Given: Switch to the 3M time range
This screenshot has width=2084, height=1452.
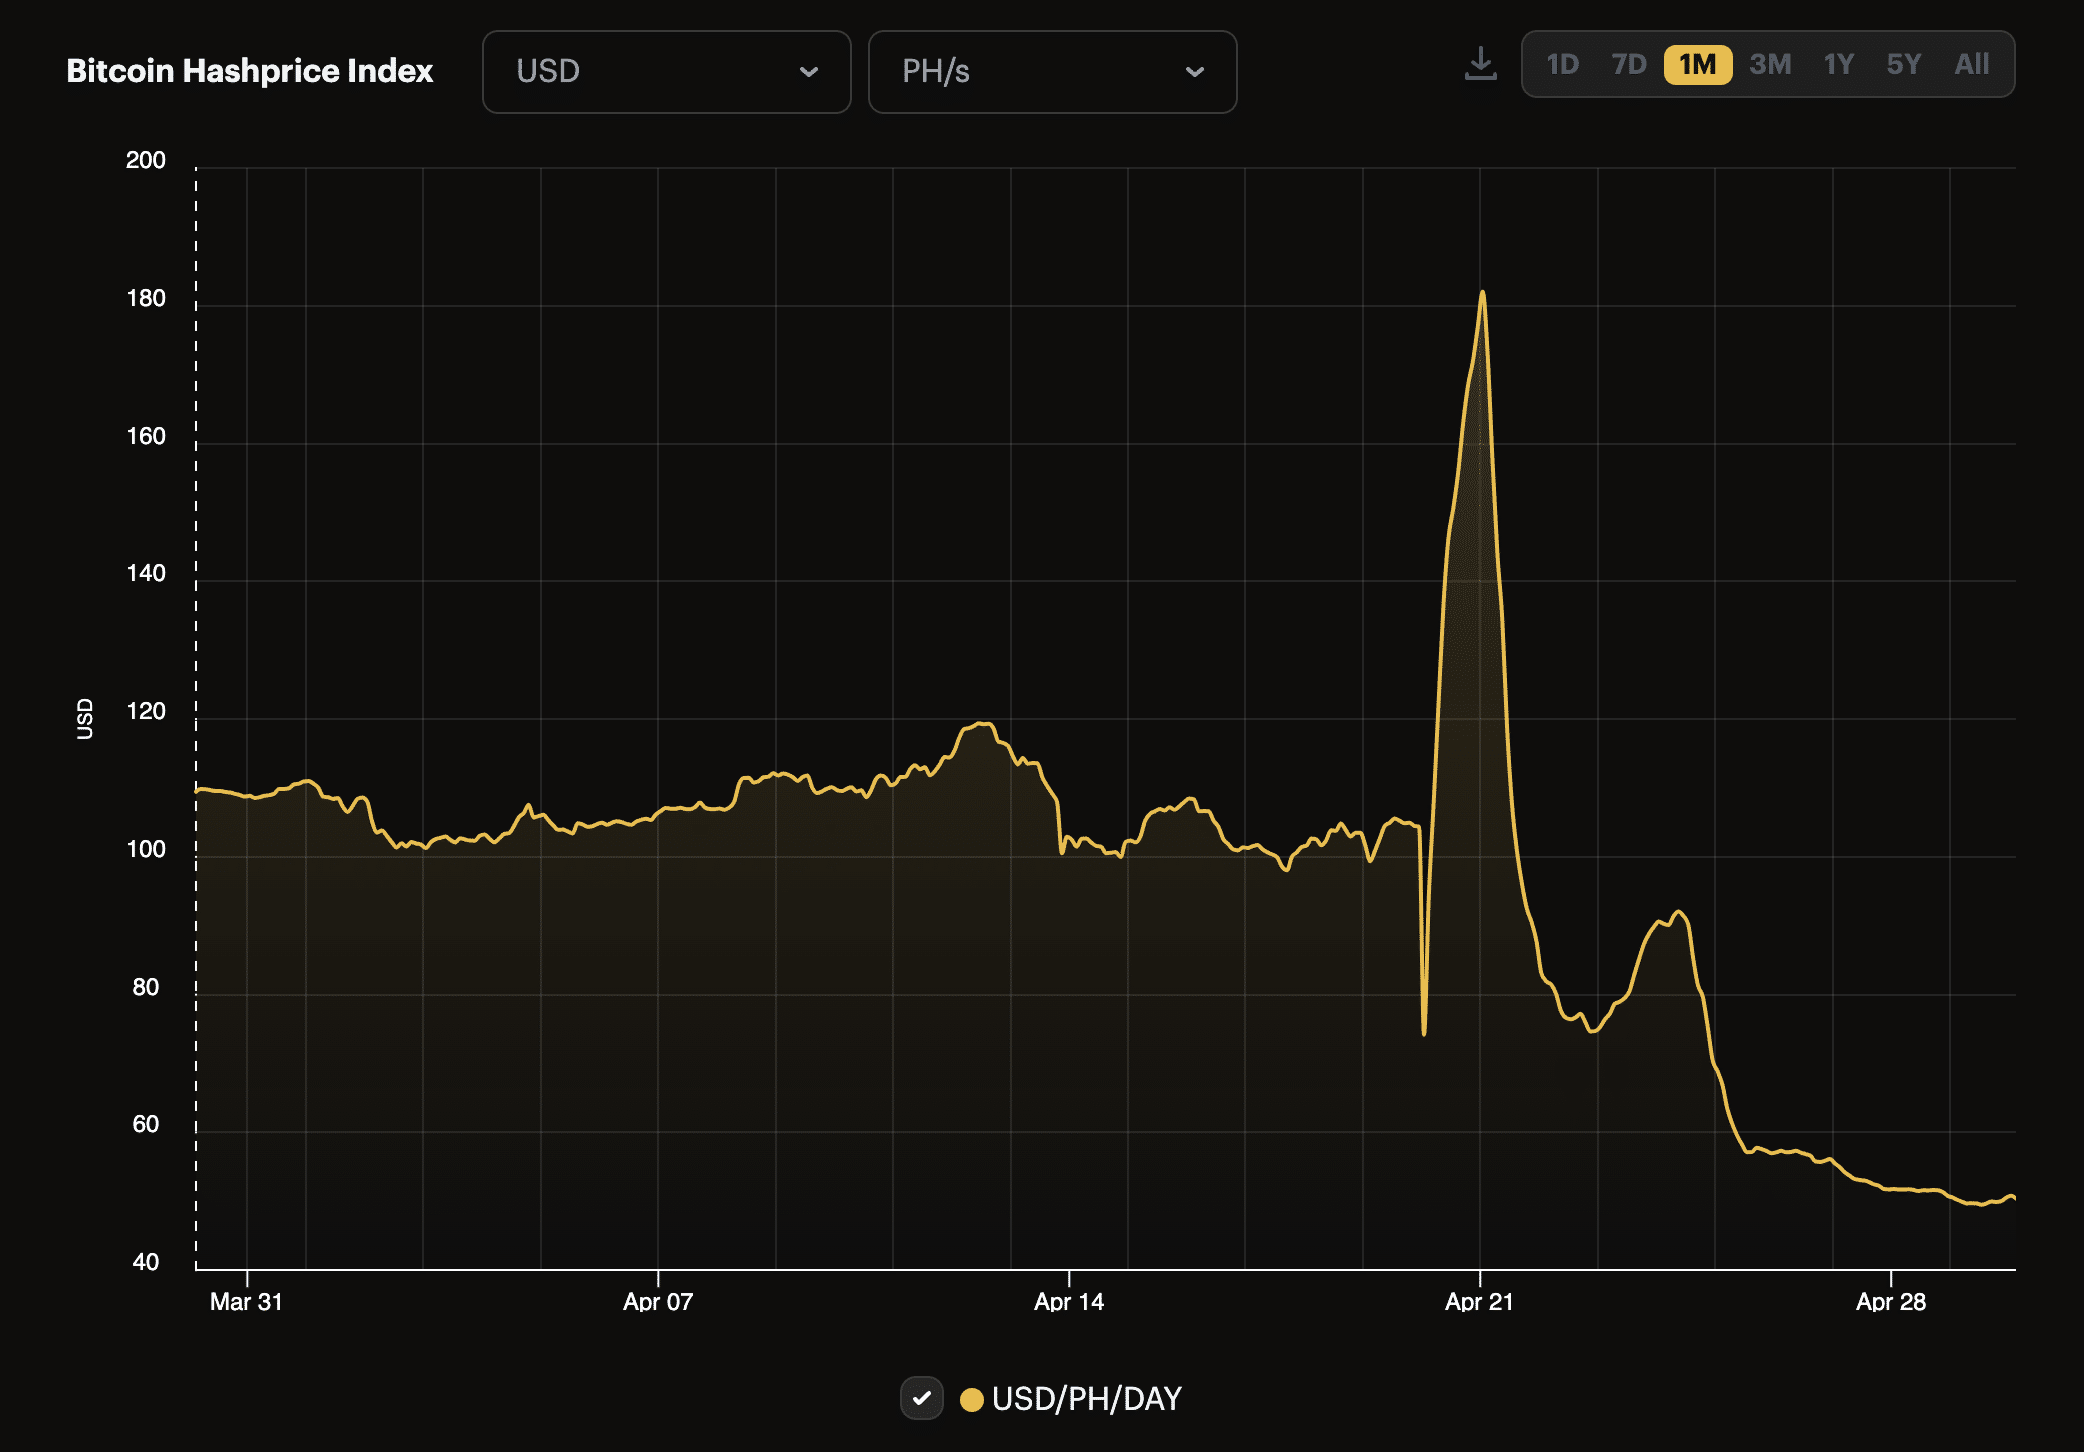Looking at the screenshot, I should pyautogui.click(x=1770, y=65).
